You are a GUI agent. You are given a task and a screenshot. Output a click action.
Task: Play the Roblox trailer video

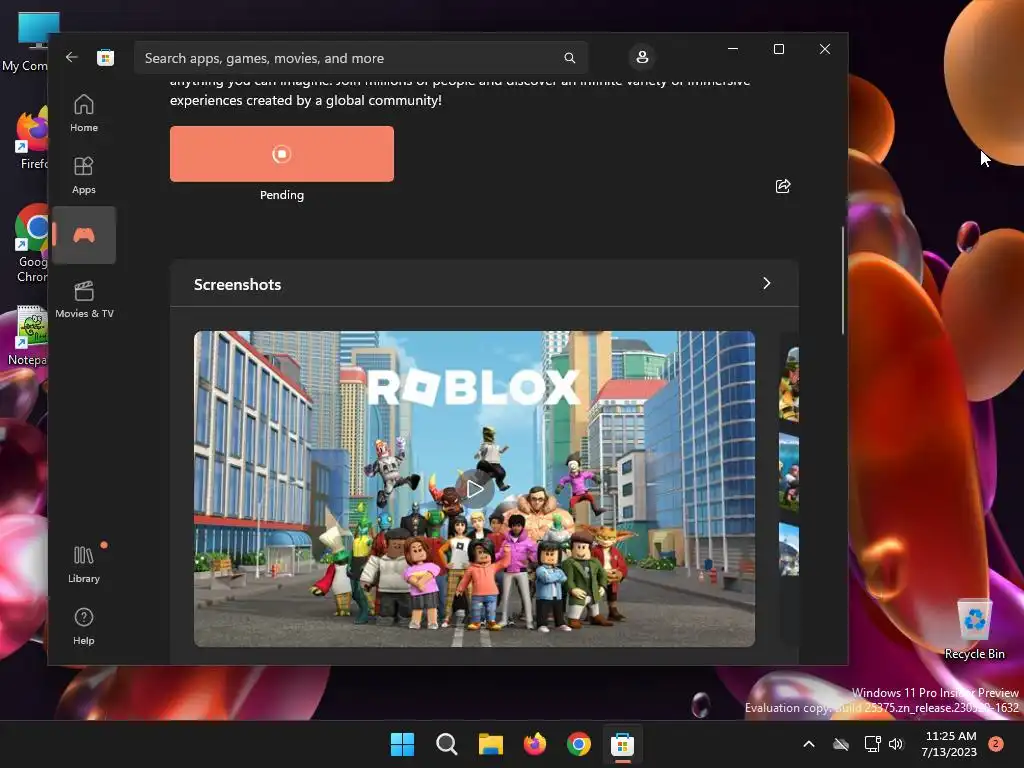pos(474,489)
